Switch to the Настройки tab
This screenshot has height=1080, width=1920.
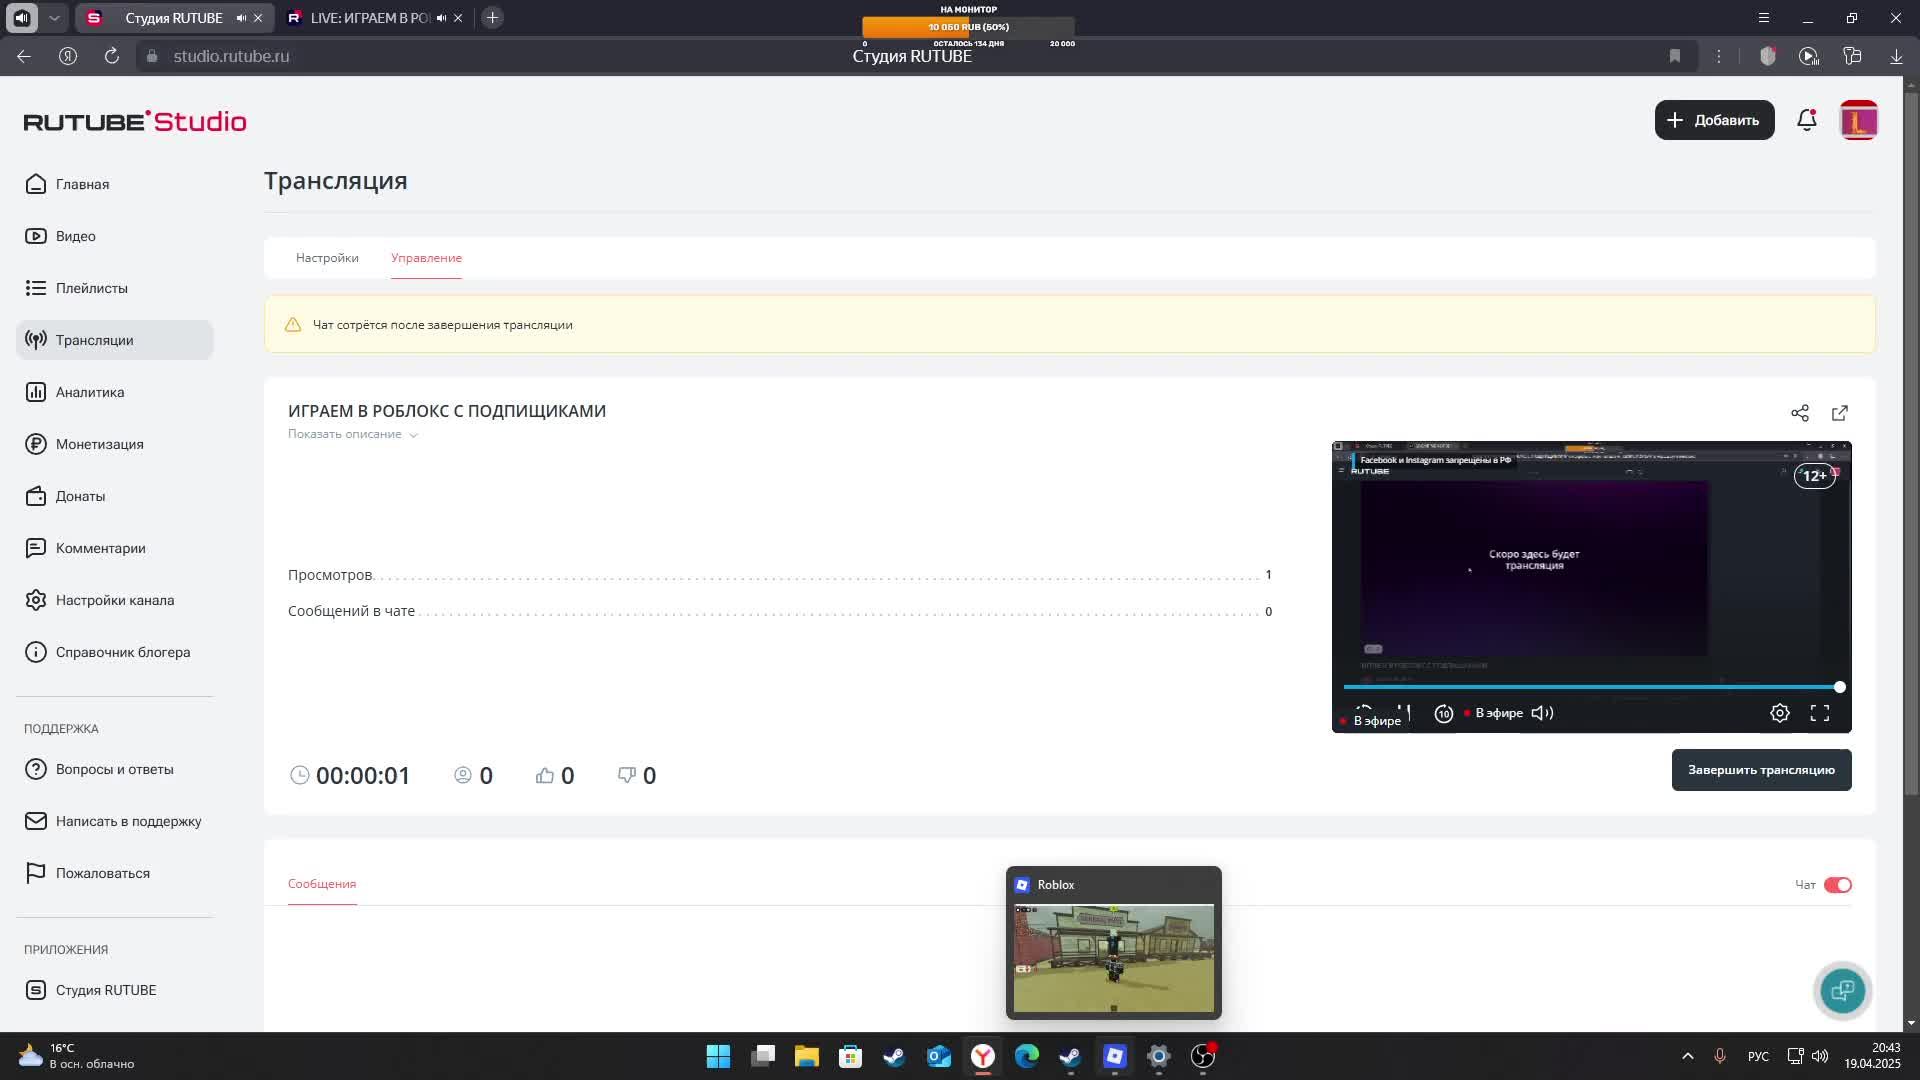click(327, 258)
